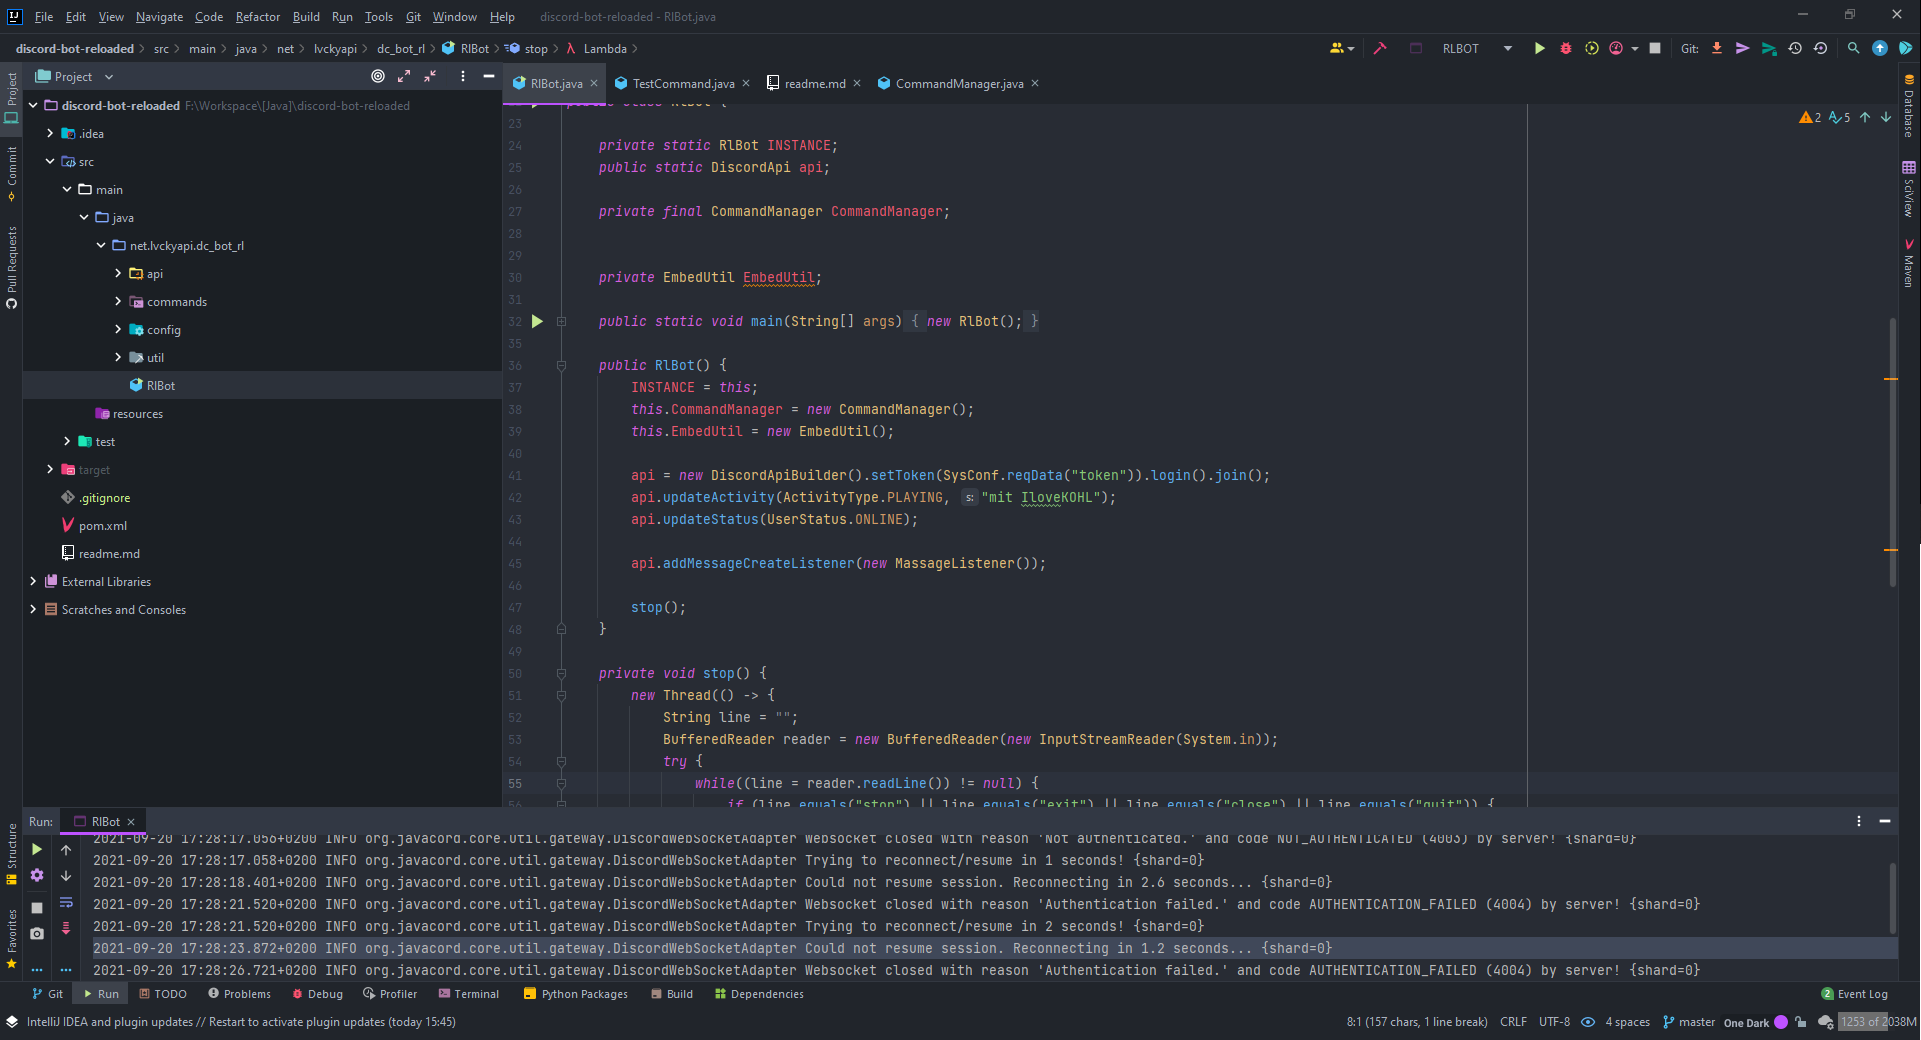This screenshot has height=1040, width=1921.
Task: Click the Build Project hammer icon
Action: point(1380,48)
